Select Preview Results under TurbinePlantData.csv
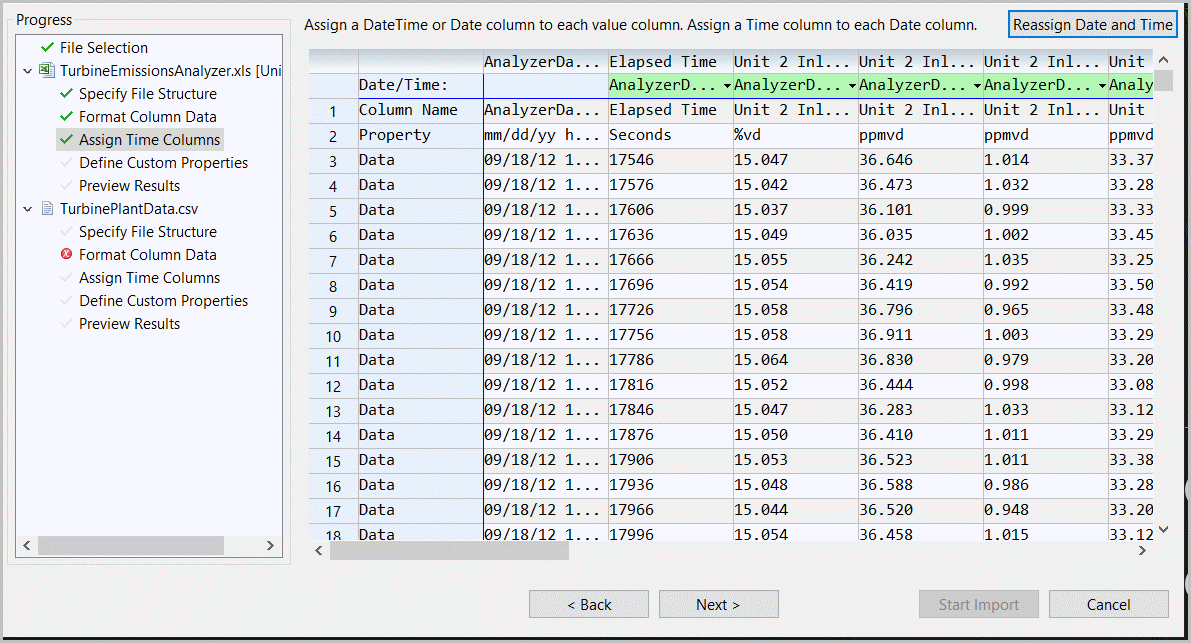 click(x=129, y=324)
